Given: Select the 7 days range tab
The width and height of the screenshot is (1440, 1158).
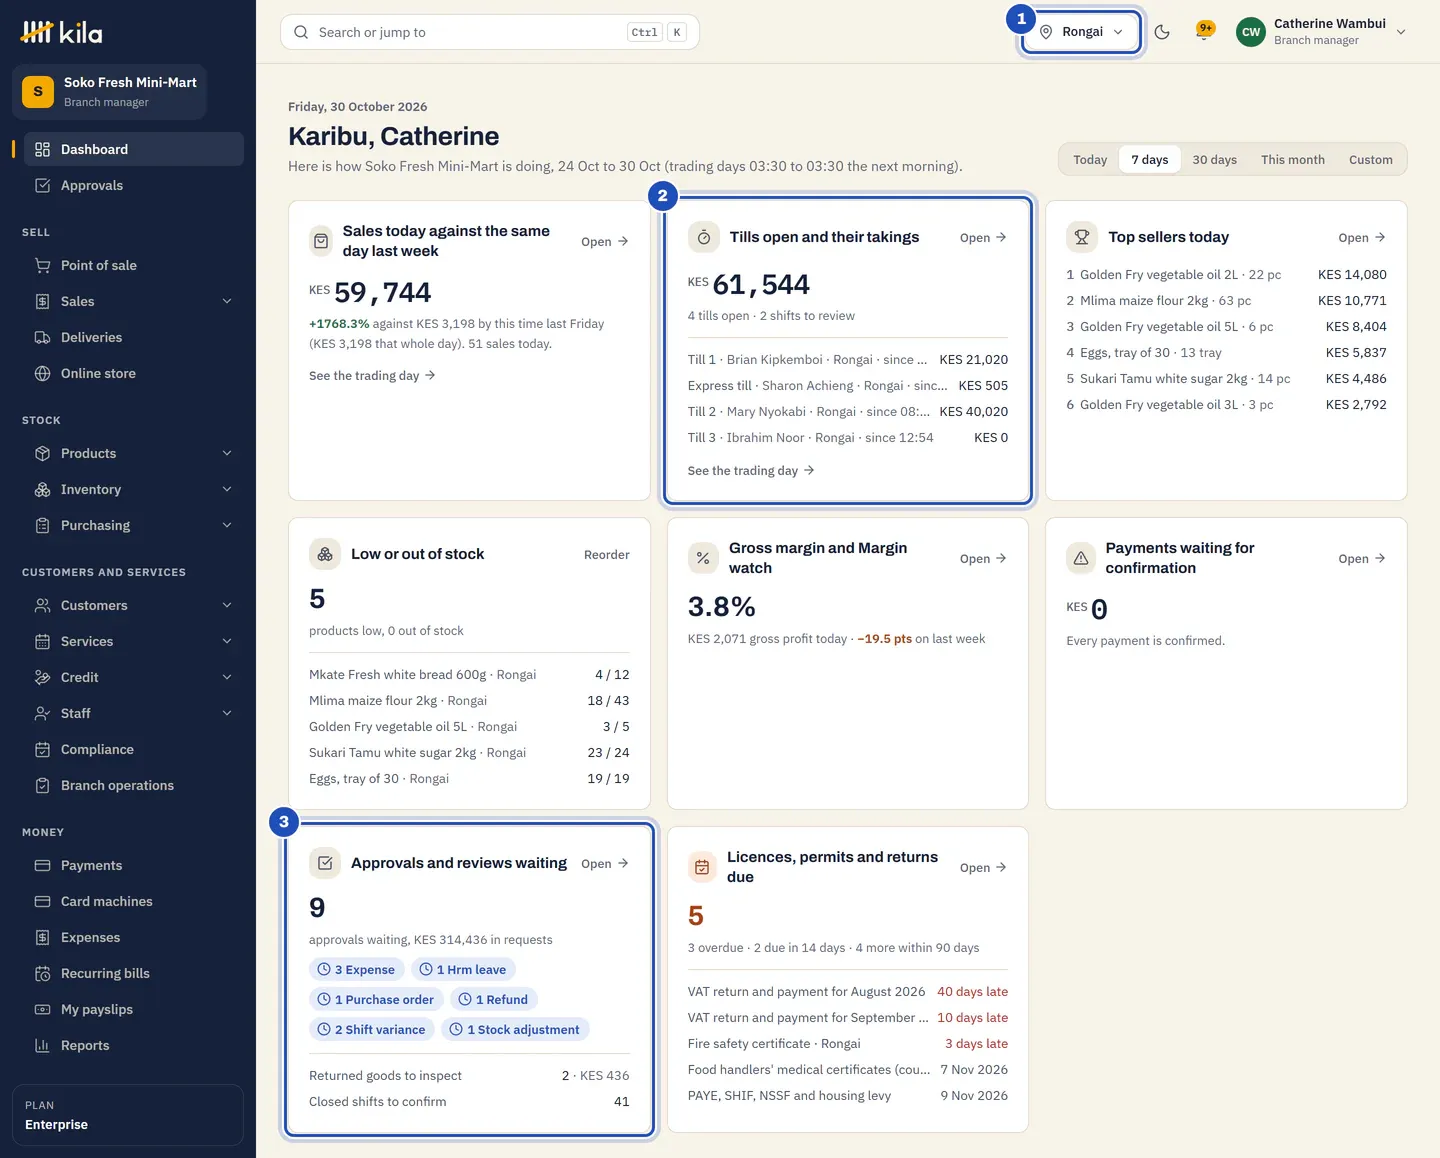Looking at the screenshot, I should [1150, 160].
